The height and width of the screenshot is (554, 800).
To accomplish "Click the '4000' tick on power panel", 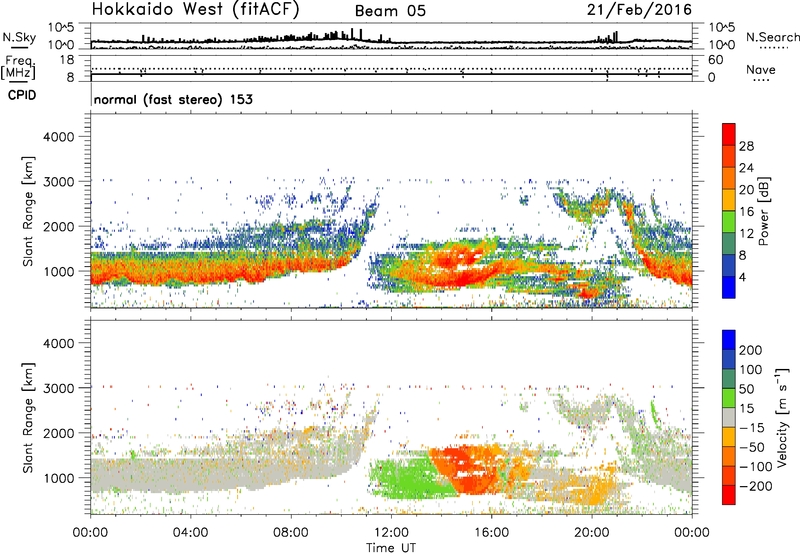I will pos(58,137).
